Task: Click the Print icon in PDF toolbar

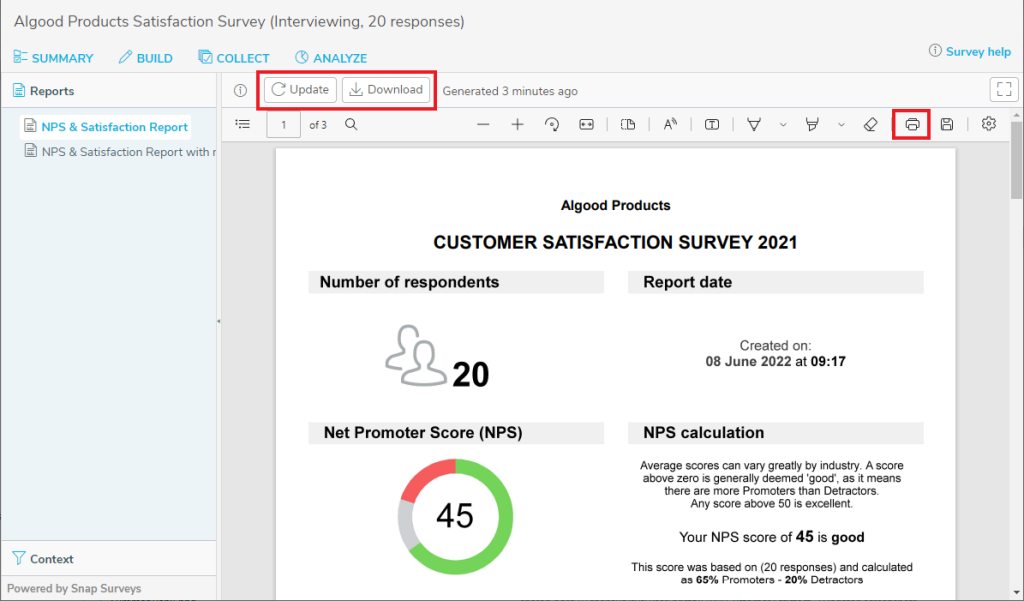Action: click(911, 125)
